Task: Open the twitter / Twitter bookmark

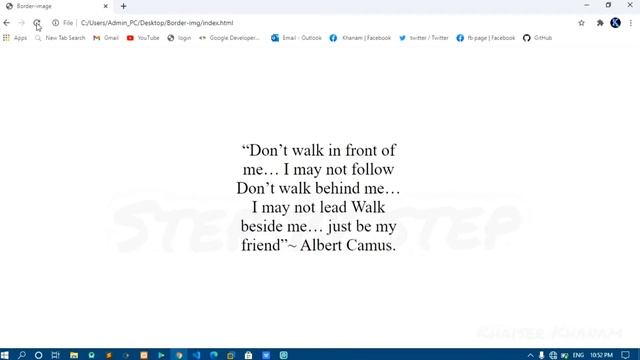Action: click(x=423, y=38)
